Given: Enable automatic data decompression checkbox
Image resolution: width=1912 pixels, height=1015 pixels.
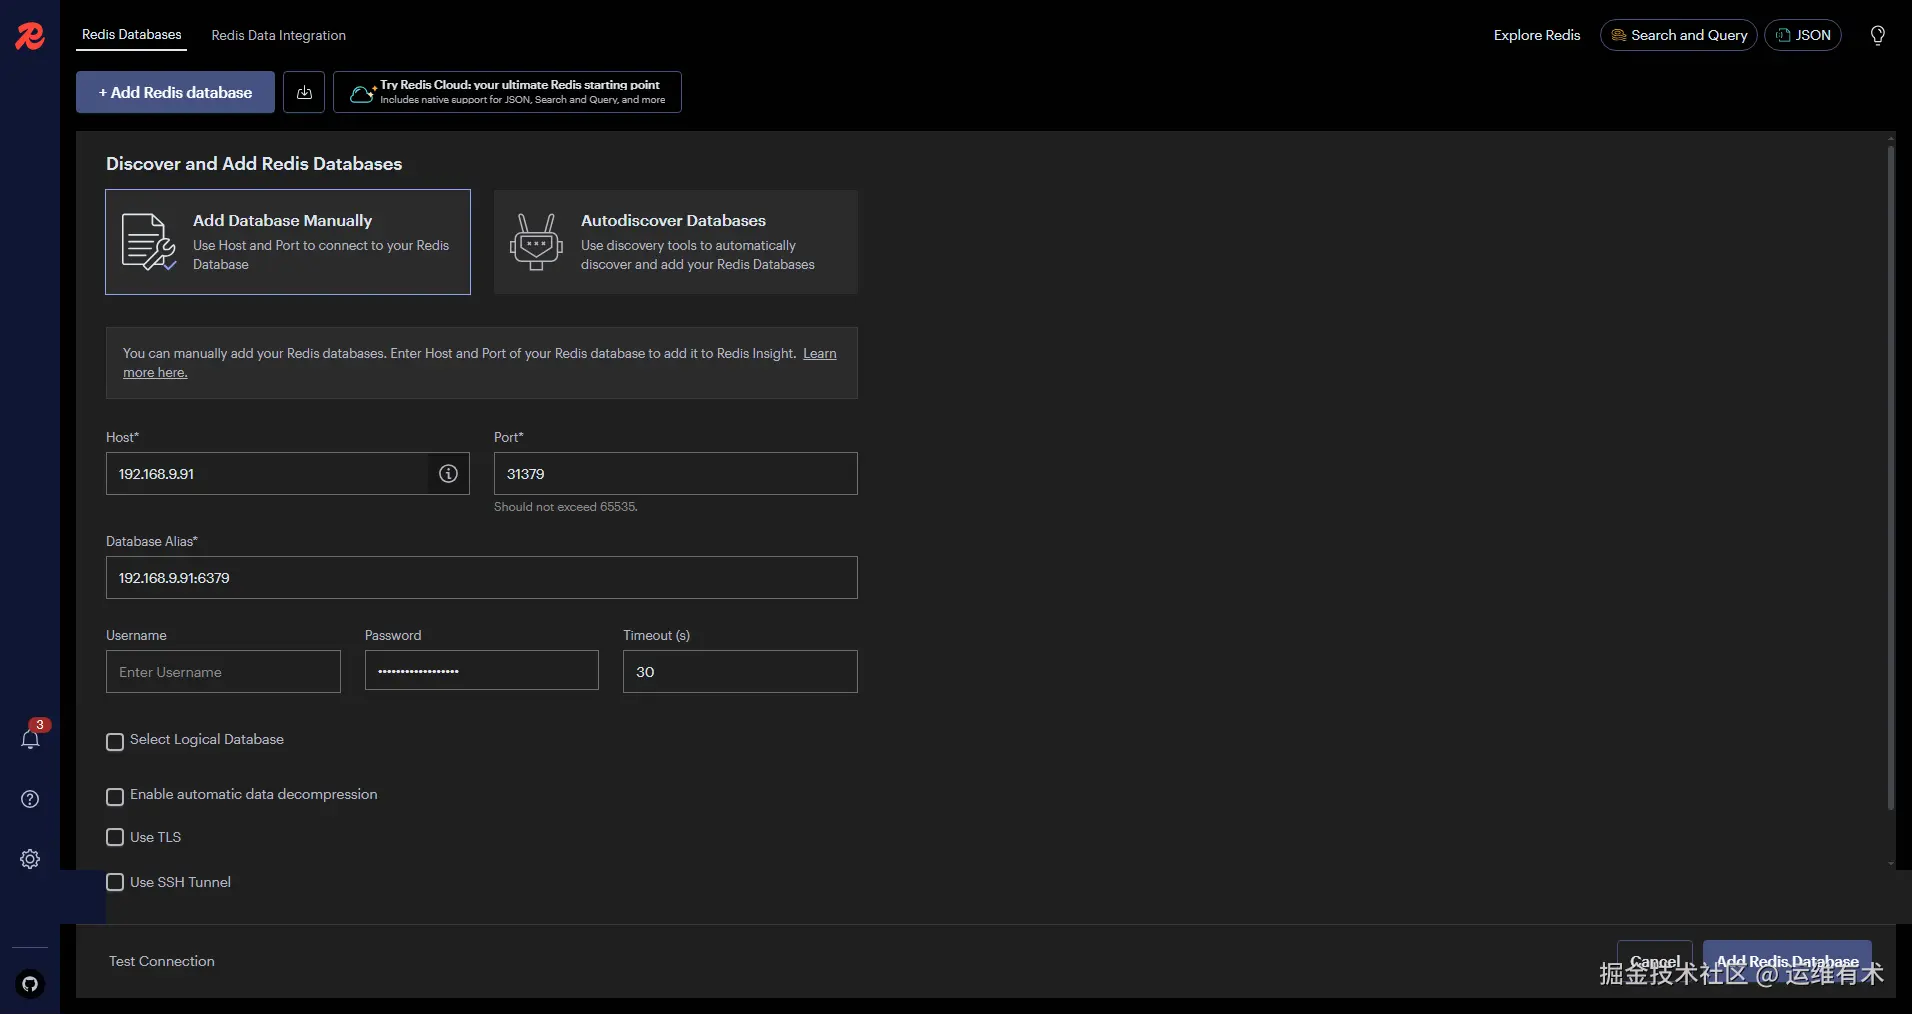Looking at the screenshot, I should pyautogui.click(x=115, y=796).
